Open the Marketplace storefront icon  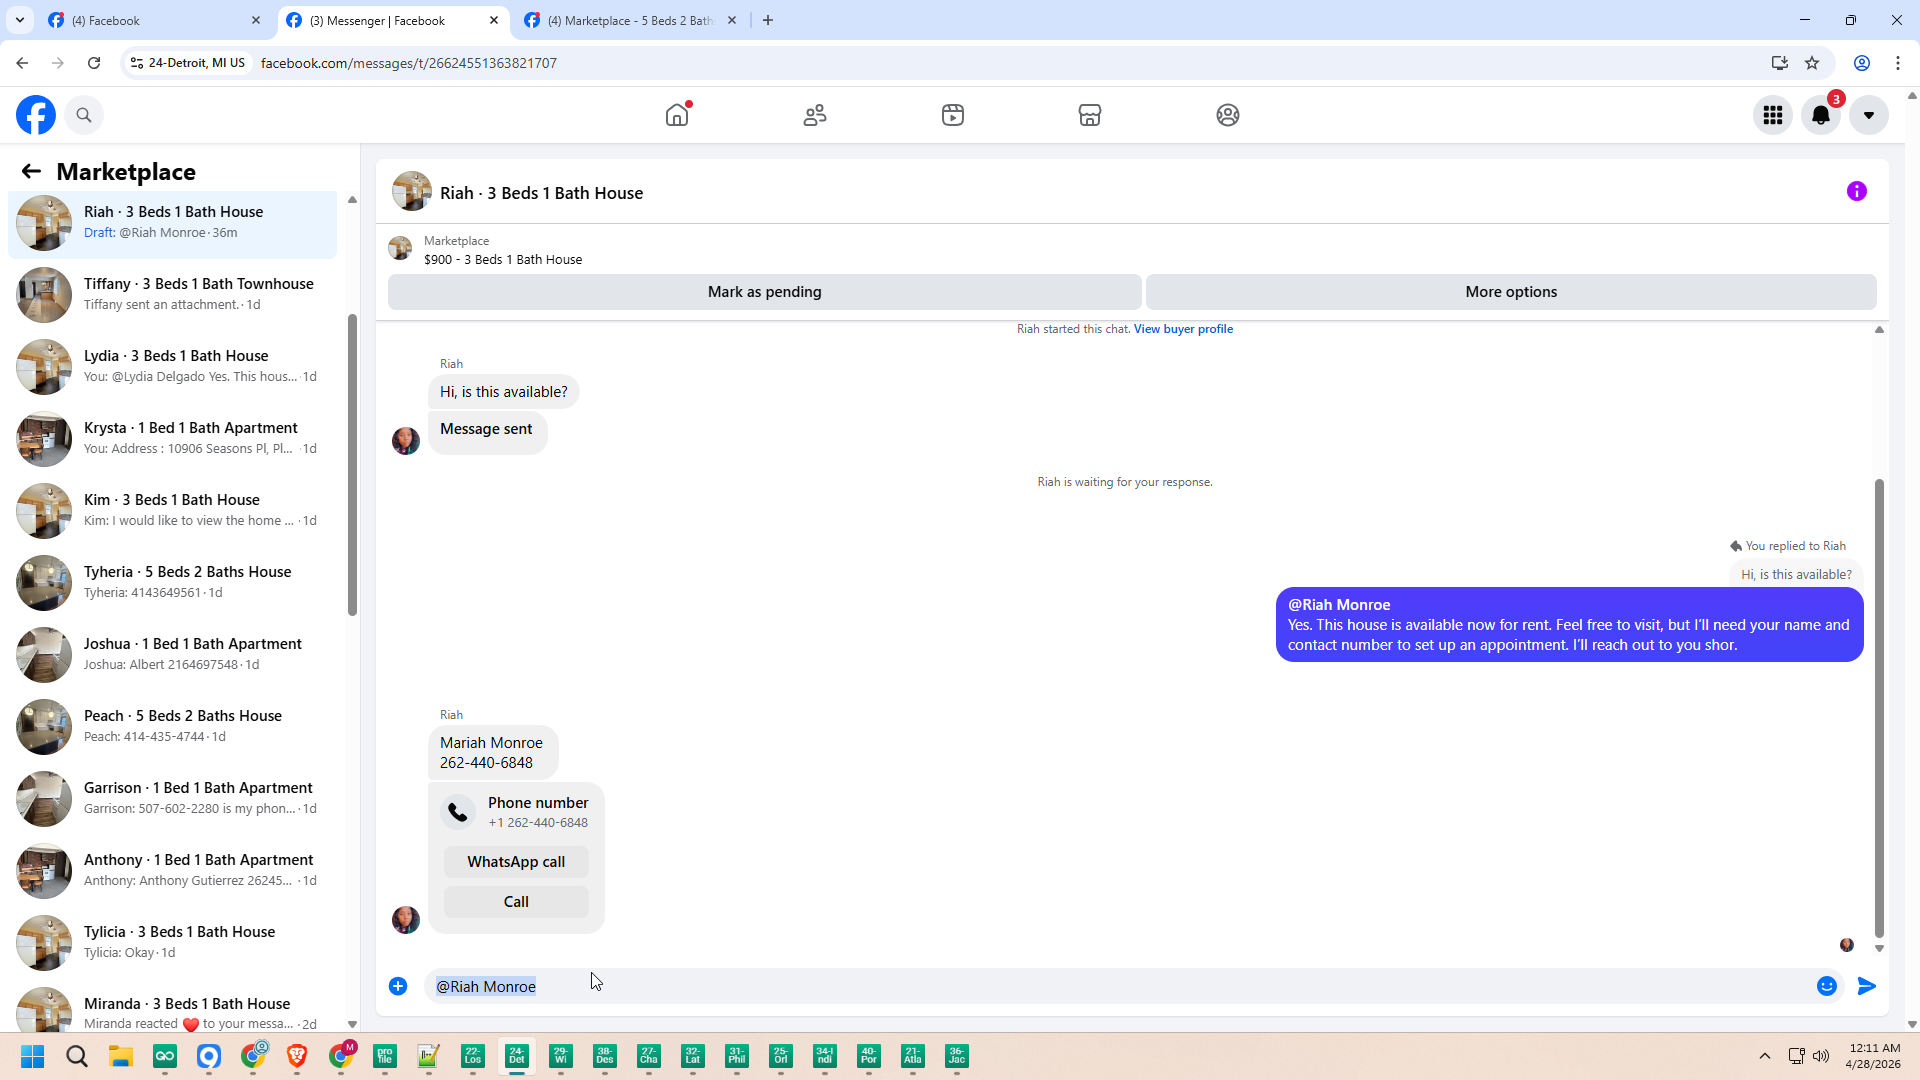[1090, 115]
